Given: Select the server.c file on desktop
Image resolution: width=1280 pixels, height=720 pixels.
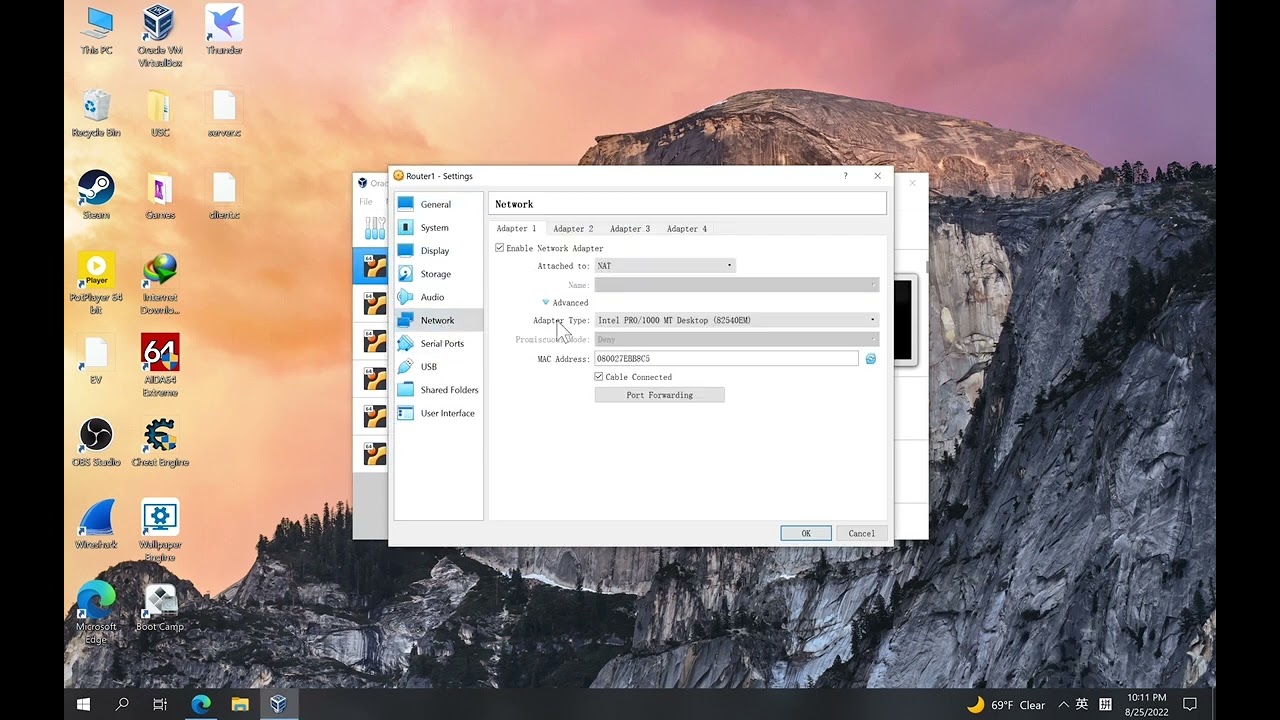Looking at the screenshot, I should [x=224, y=112].
